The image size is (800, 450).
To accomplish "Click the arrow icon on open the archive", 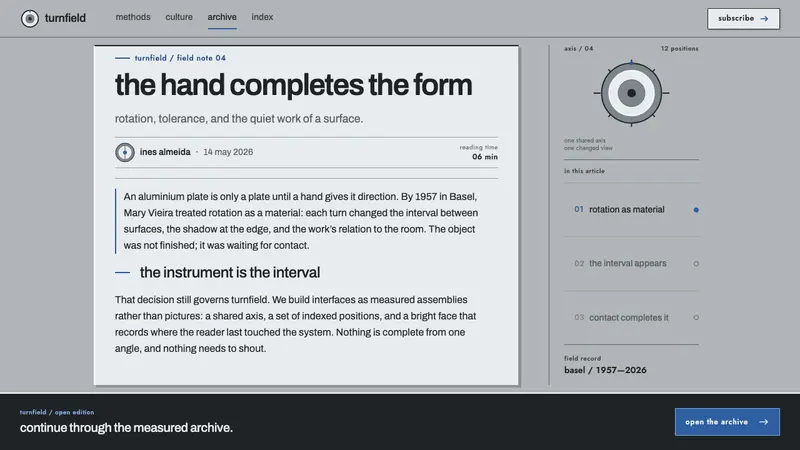I will pos(763,422).
